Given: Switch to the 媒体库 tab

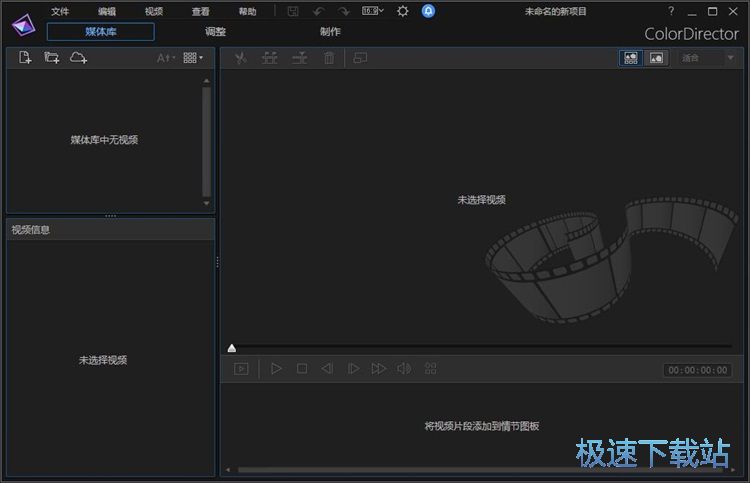Looking at the screenshot, I should point(100,32).
